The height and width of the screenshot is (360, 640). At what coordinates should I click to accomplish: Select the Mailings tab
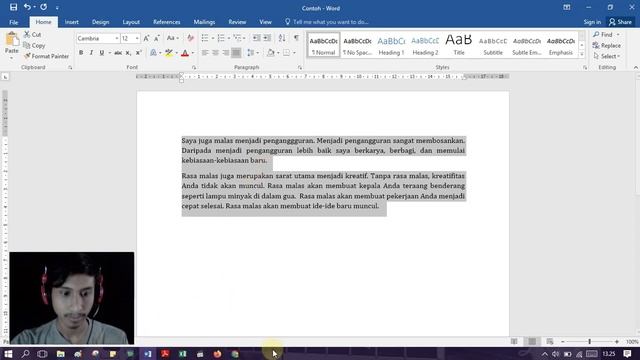pos(204,22)
